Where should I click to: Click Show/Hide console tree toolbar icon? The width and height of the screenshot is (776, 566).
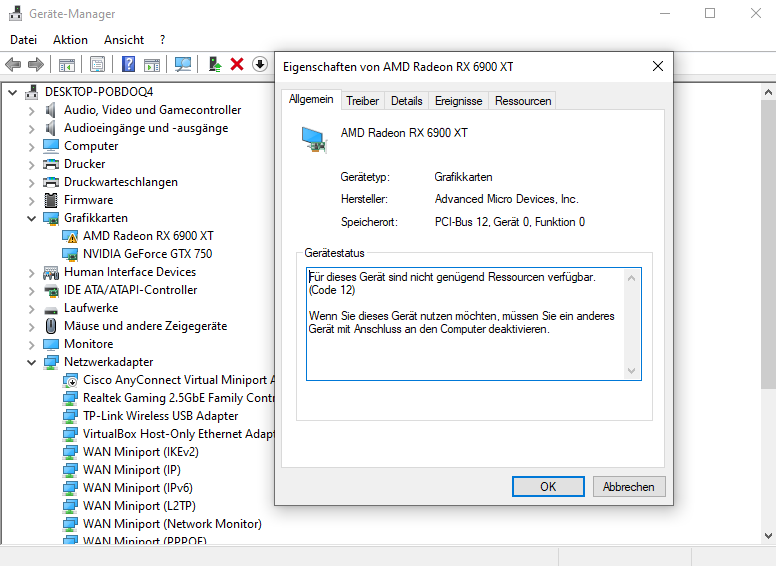[67, 64]
